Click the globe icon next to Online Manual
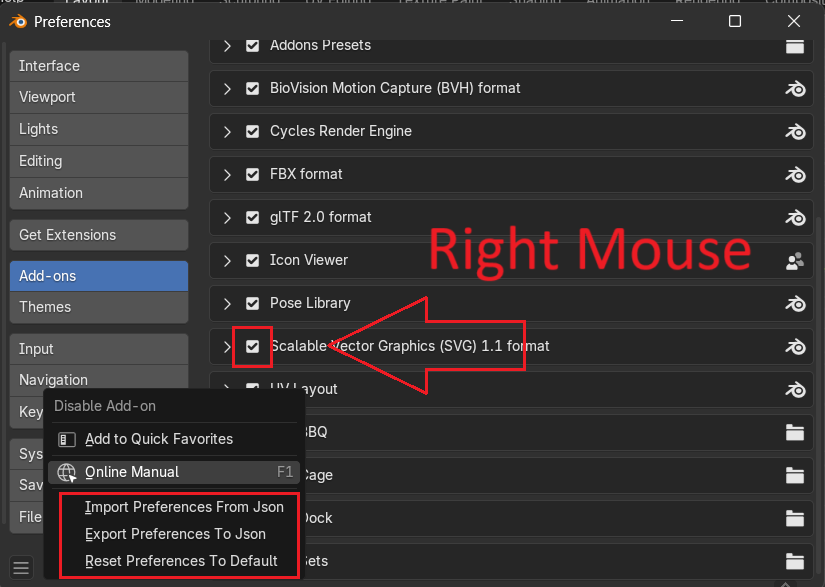The image size is (825, 587). [67, 472]
